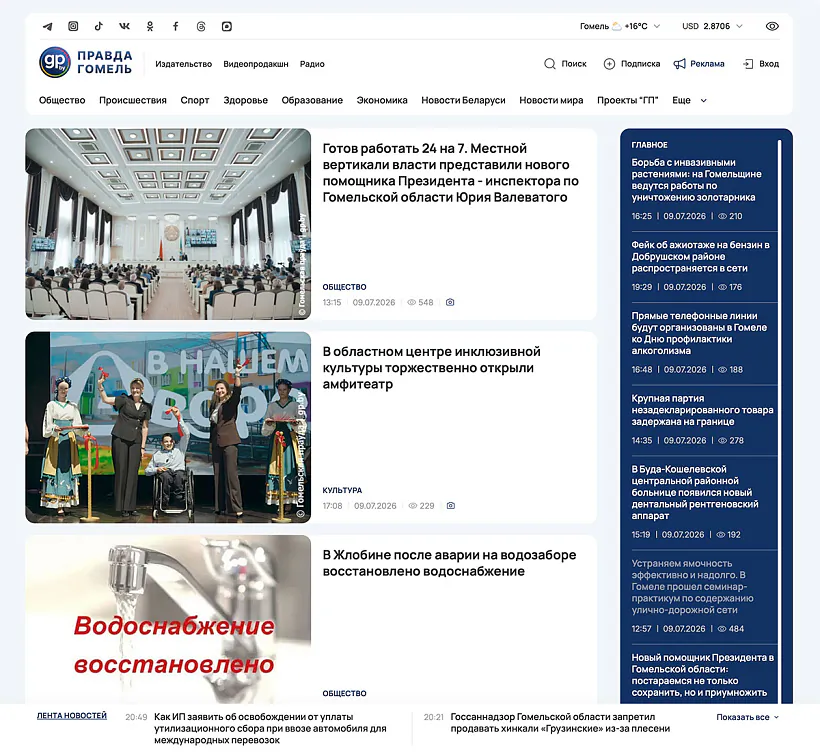Expand the Еще menu chevron
Viewport: 820px width, 752px height.
click(x=704, y=100)
